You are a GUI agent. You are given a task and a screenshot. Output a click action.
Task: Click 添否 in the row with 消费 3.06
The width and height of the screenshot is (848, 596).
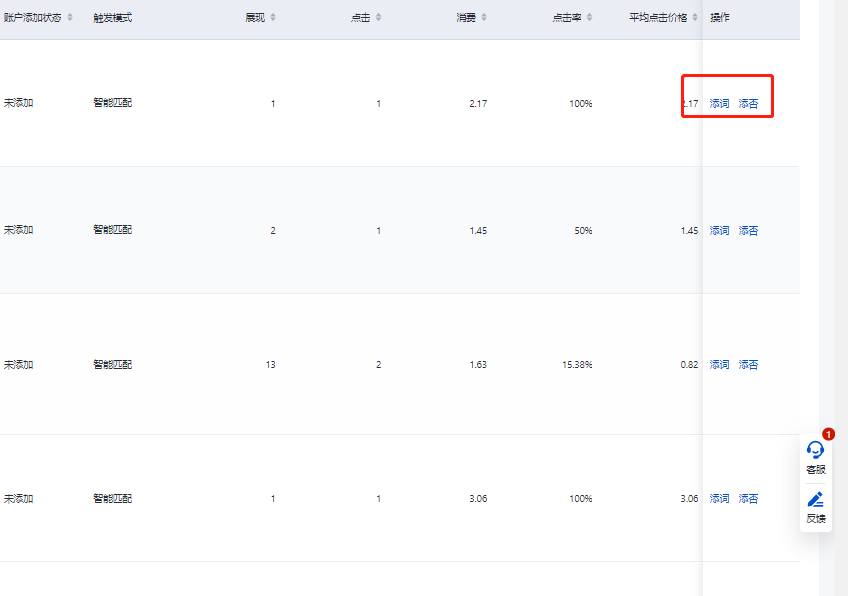tap(748, 499)
